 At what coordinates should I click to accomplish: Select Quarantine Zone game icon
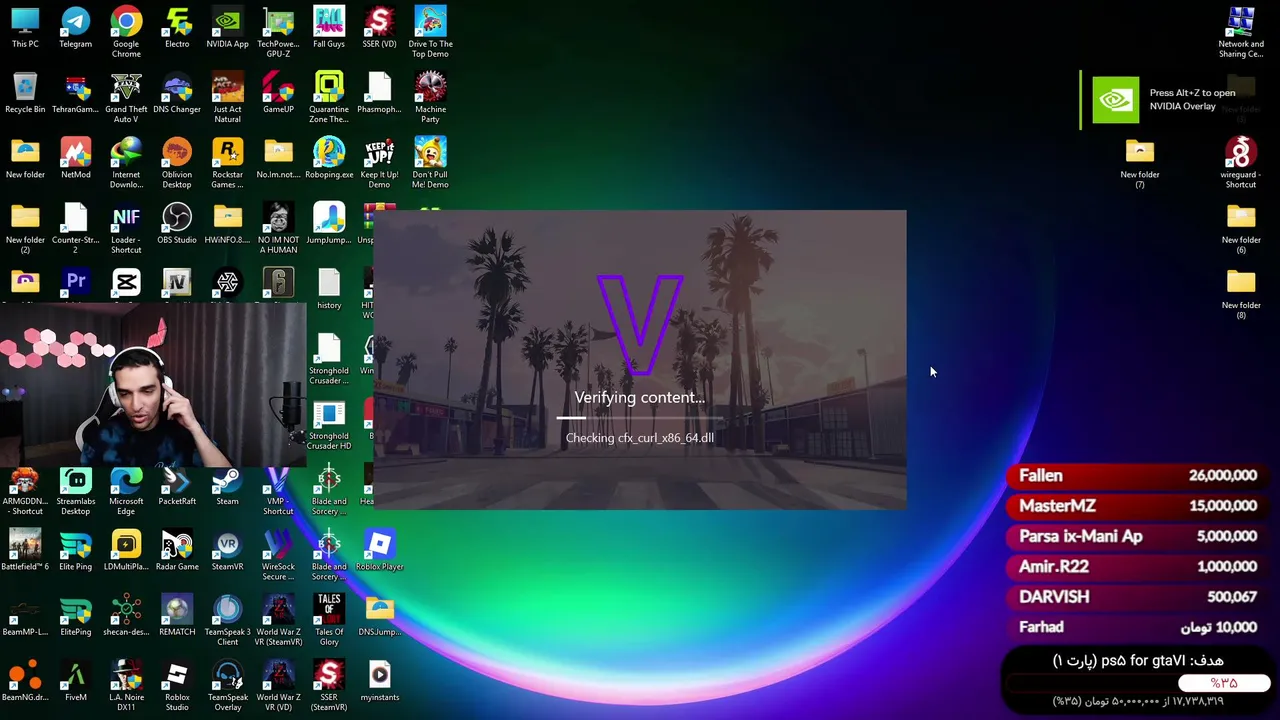tap(329, 97)
